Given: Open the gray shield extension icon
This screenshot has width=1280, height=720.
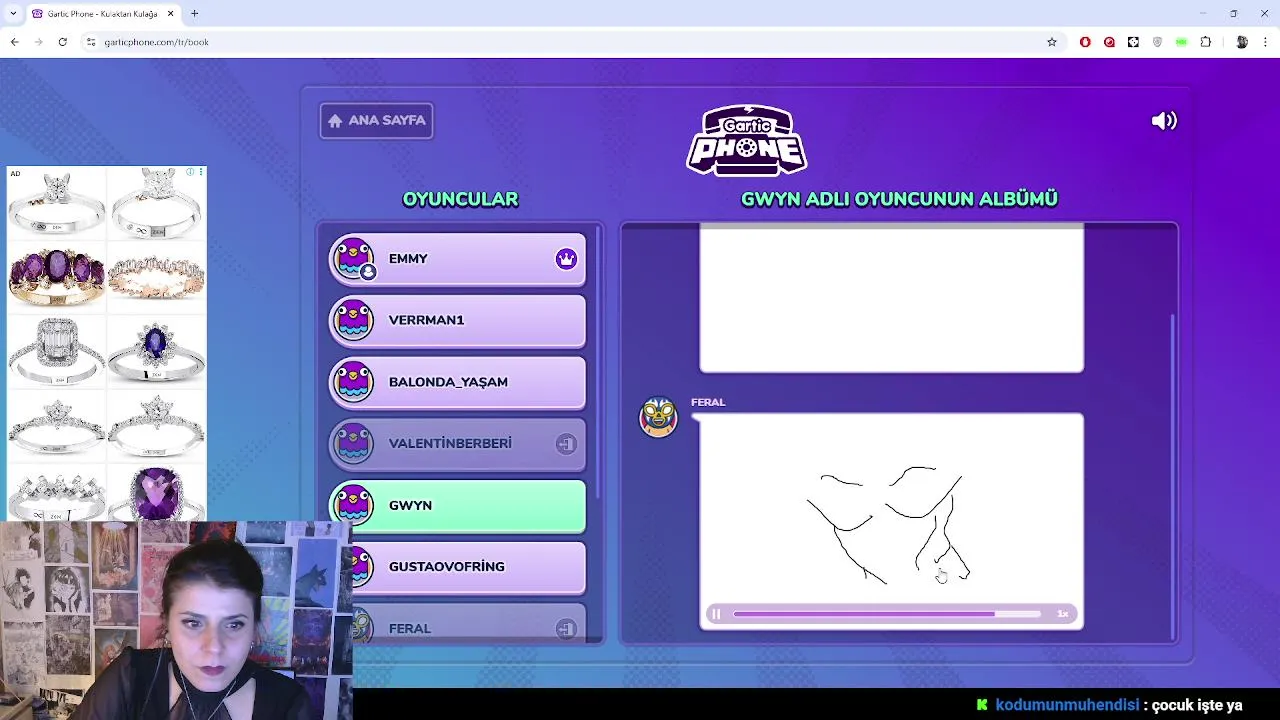Looking at the screenshot, I should [x=1158, y=42].
